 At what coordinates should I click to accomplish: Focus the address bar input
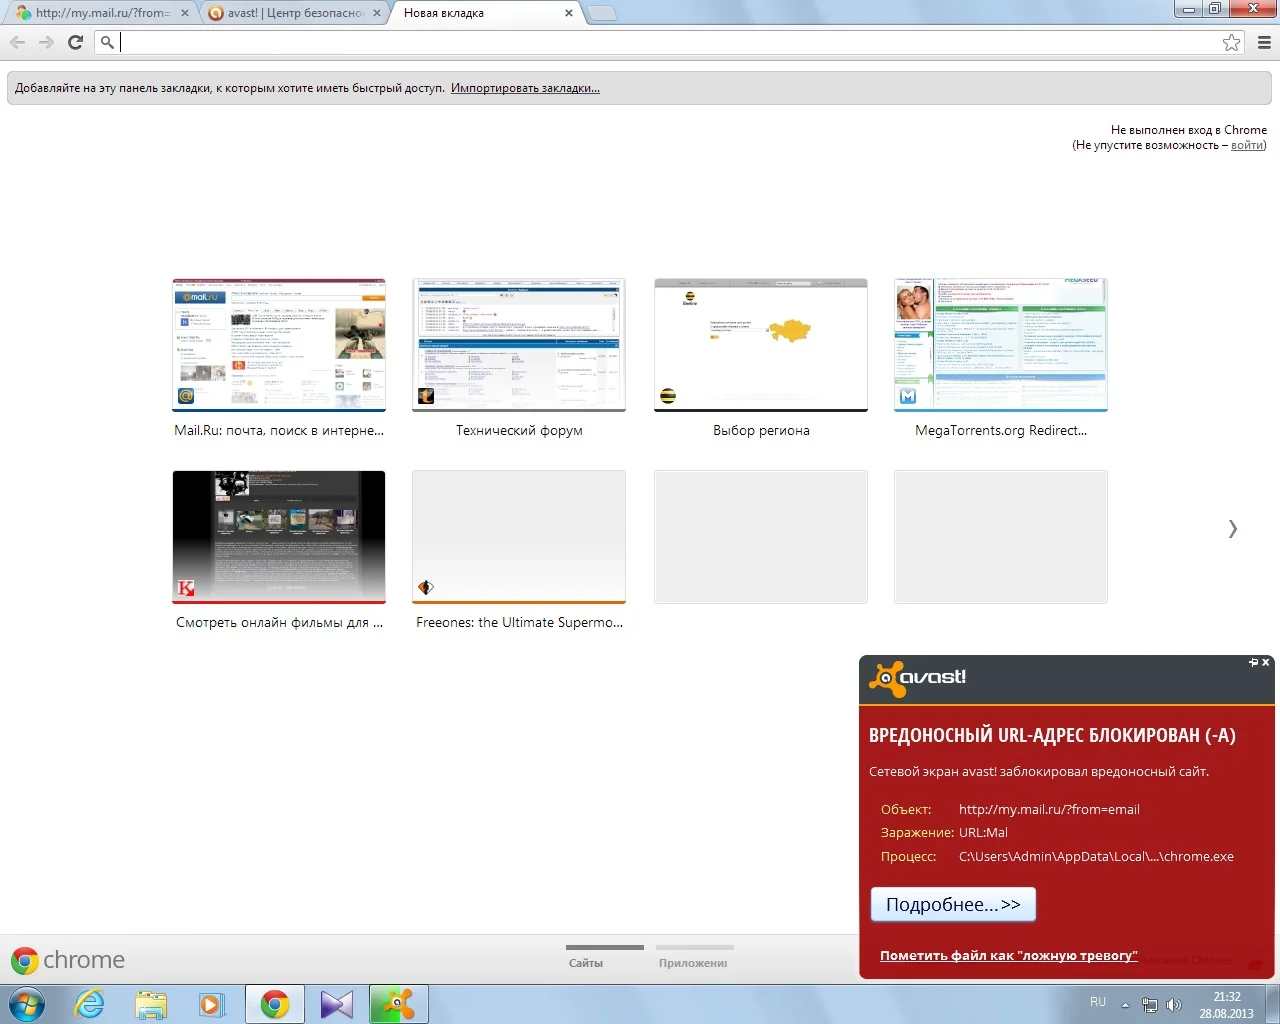668,42
